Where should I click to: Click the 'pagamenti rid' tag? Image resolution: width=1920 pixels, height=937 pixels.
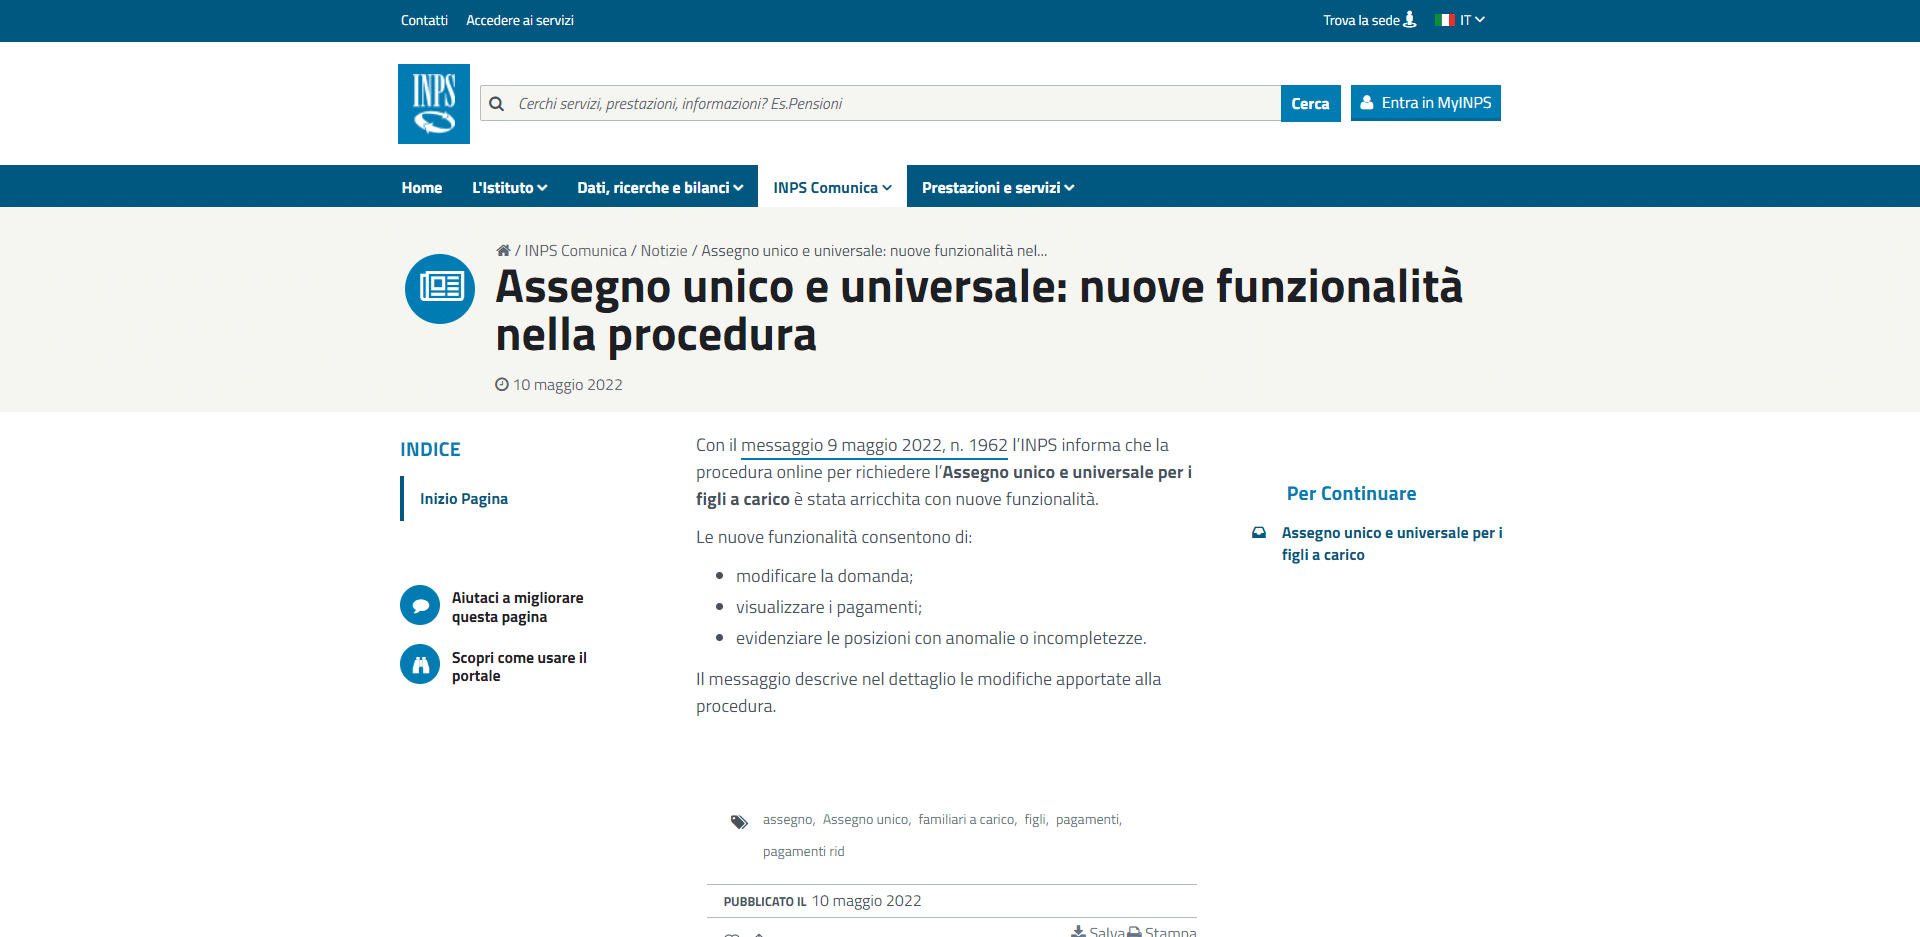[x=804, y=851]
